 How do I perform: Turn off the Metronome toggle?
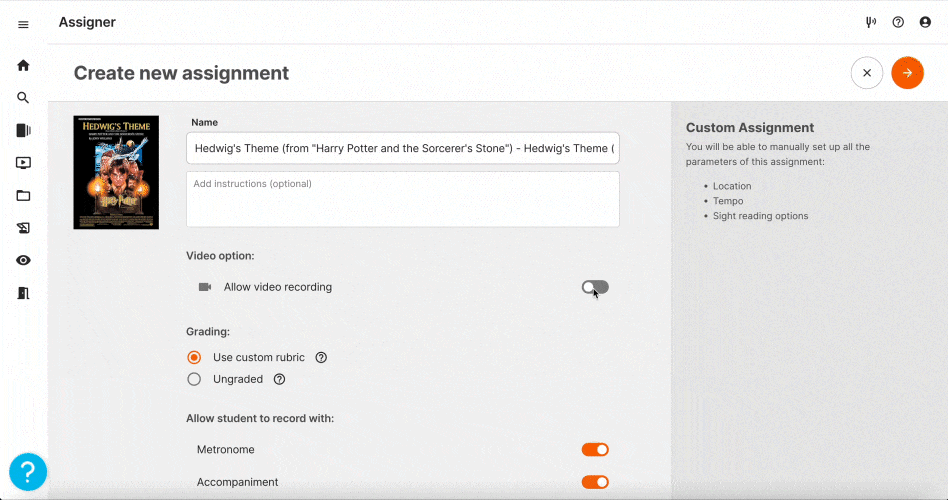[595, 450]
